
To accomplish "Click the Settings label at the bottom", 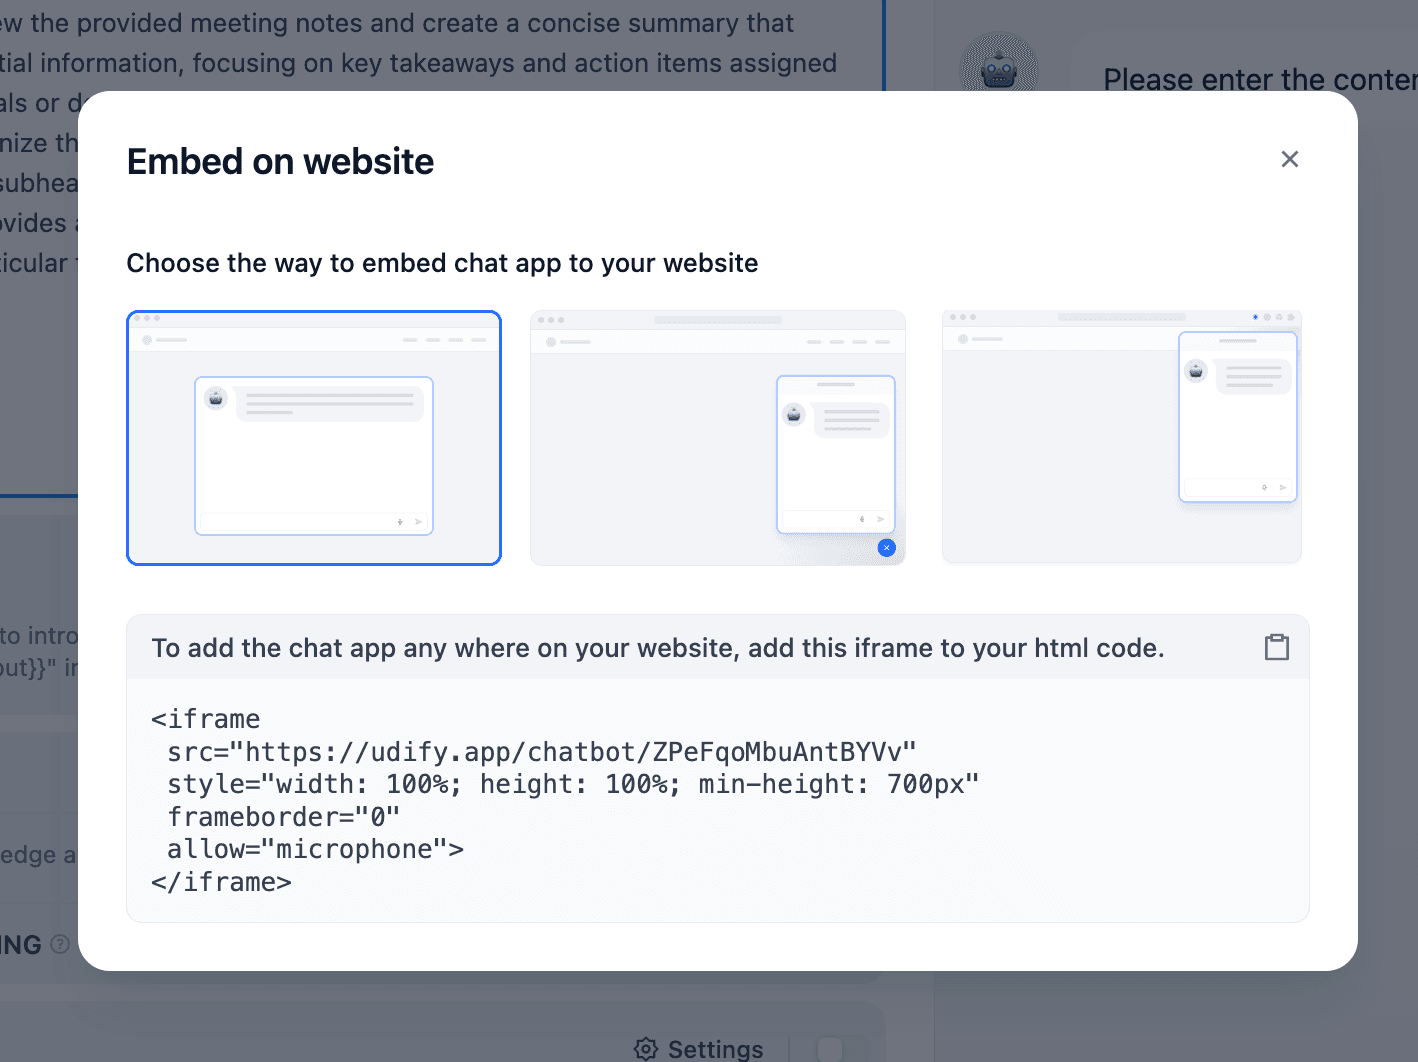I will [715, 1048].
